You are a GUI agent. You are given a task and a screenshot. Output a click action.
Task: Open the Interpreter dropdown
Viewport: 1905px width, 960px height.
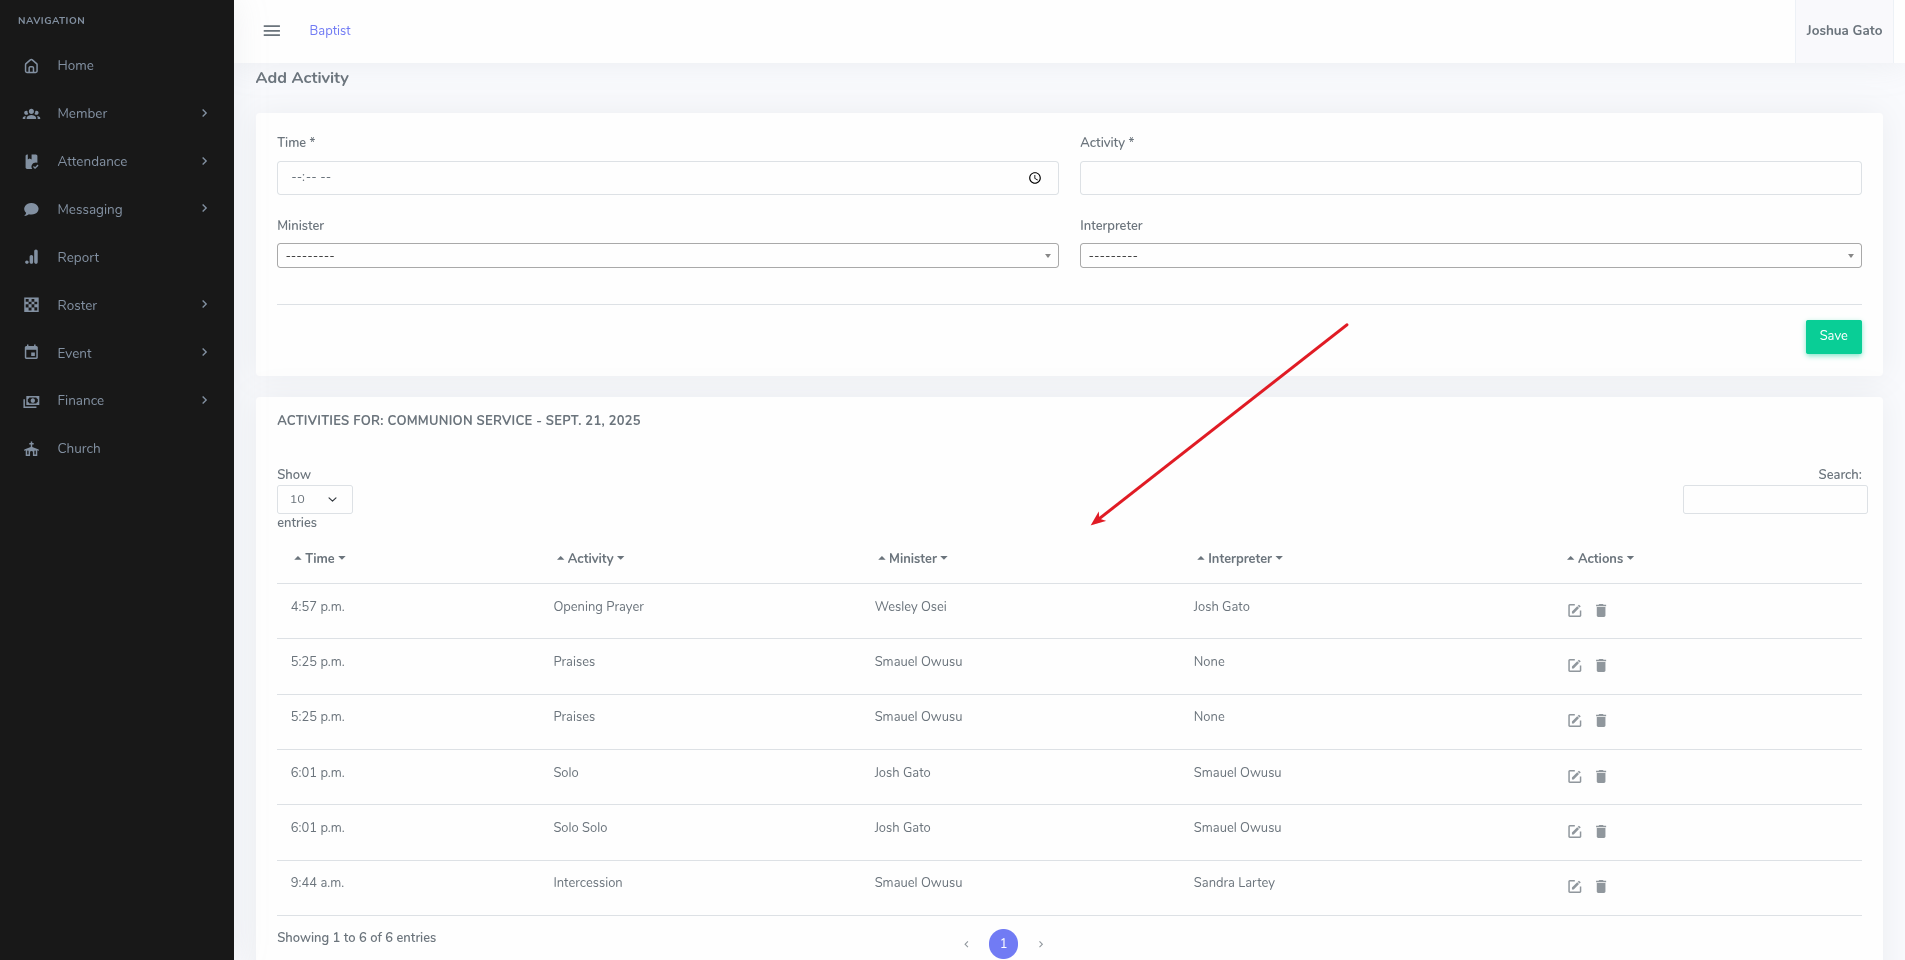(x=1470, y=256)
